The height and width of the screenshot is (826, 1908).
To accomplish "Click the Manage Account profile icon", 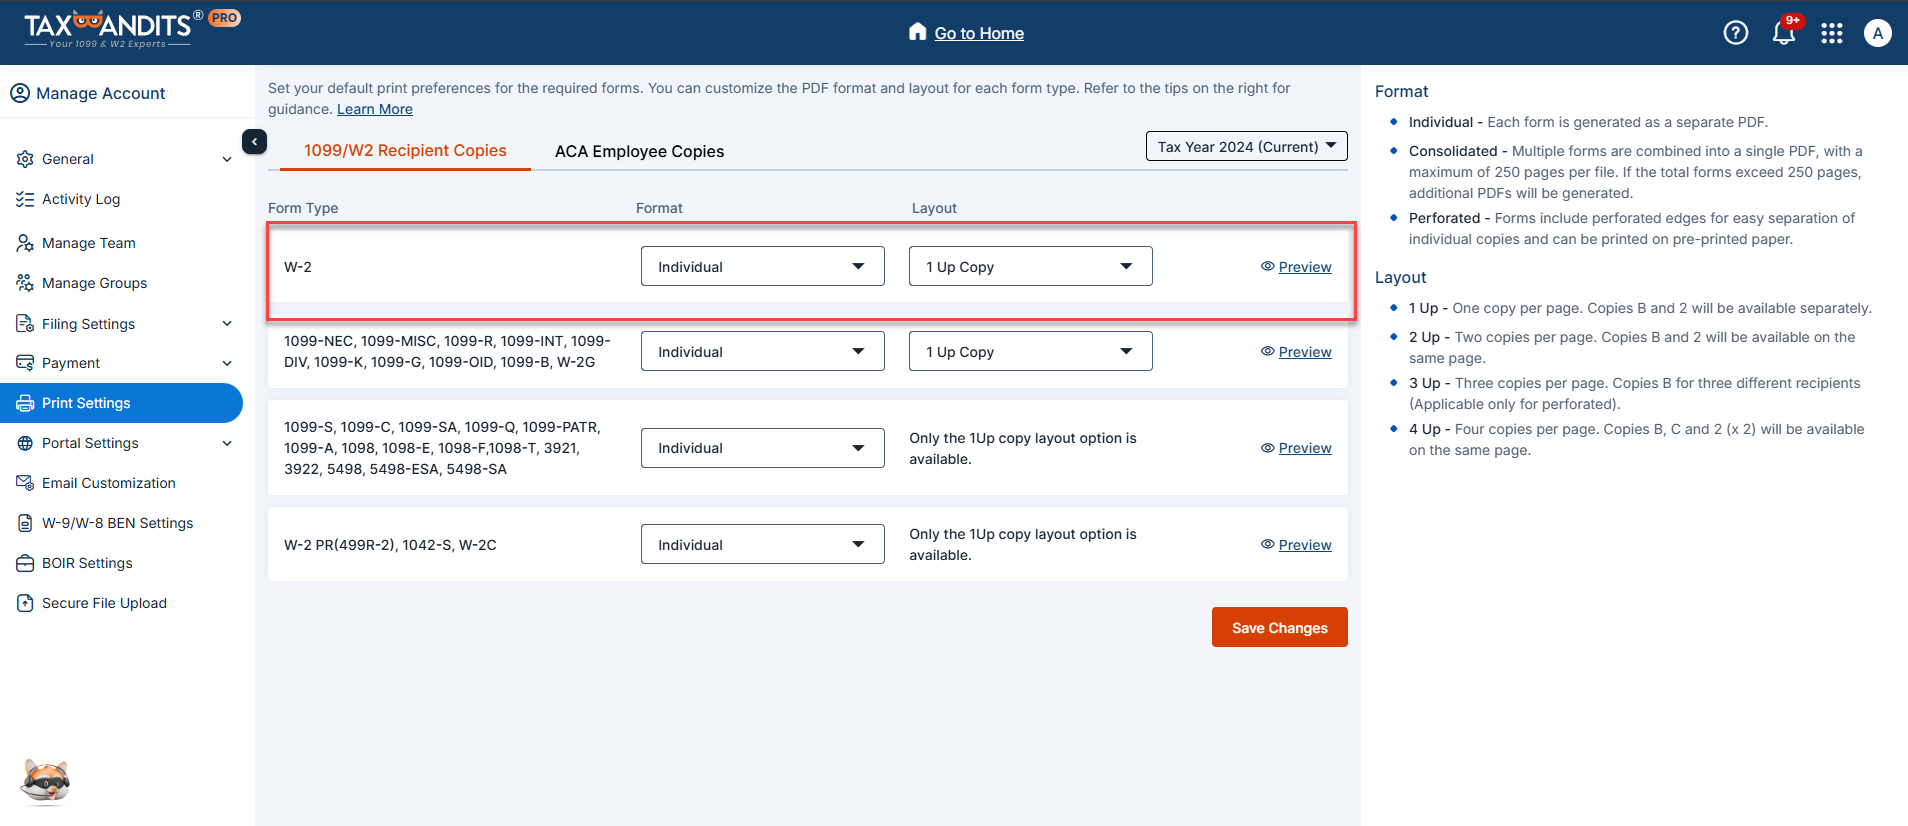I will point(20,93).
